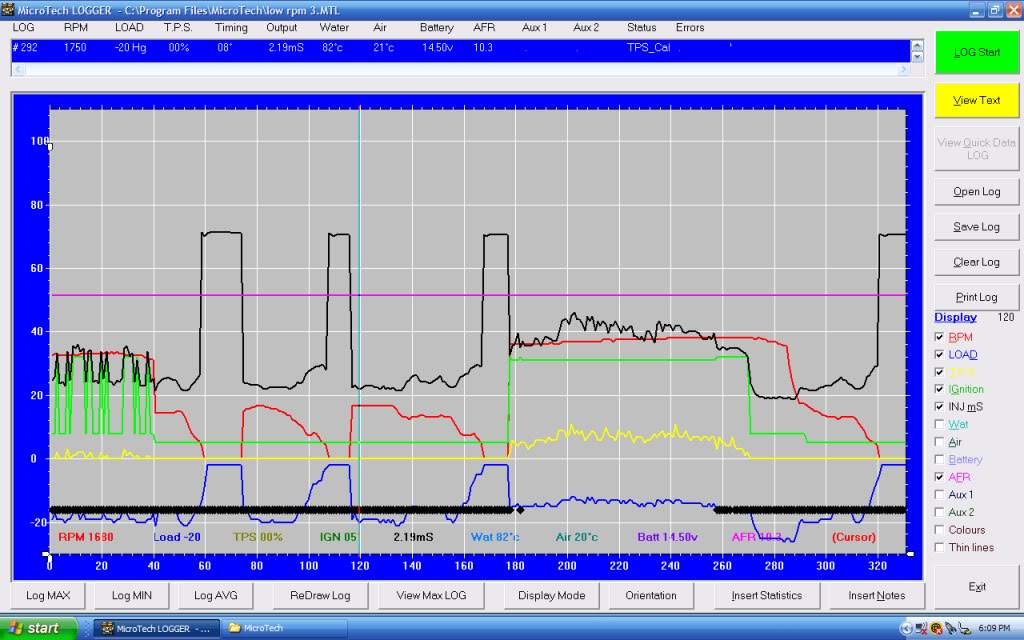This screenshot has width=1024, height=640.
Task: Click the horizontal scrollbar right arrow
Action: tap(904, 69)
